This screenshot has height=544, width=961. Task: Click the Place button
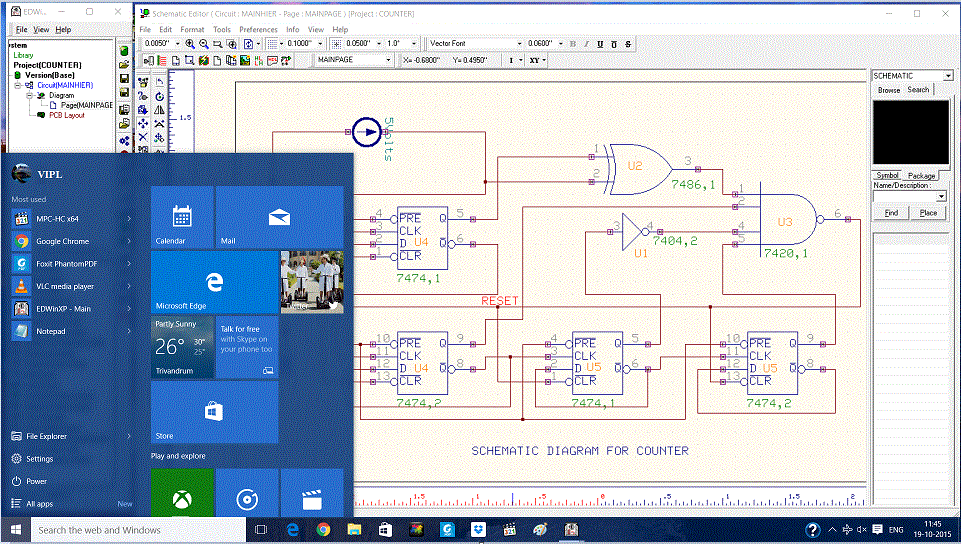click(x=928, y=213)
